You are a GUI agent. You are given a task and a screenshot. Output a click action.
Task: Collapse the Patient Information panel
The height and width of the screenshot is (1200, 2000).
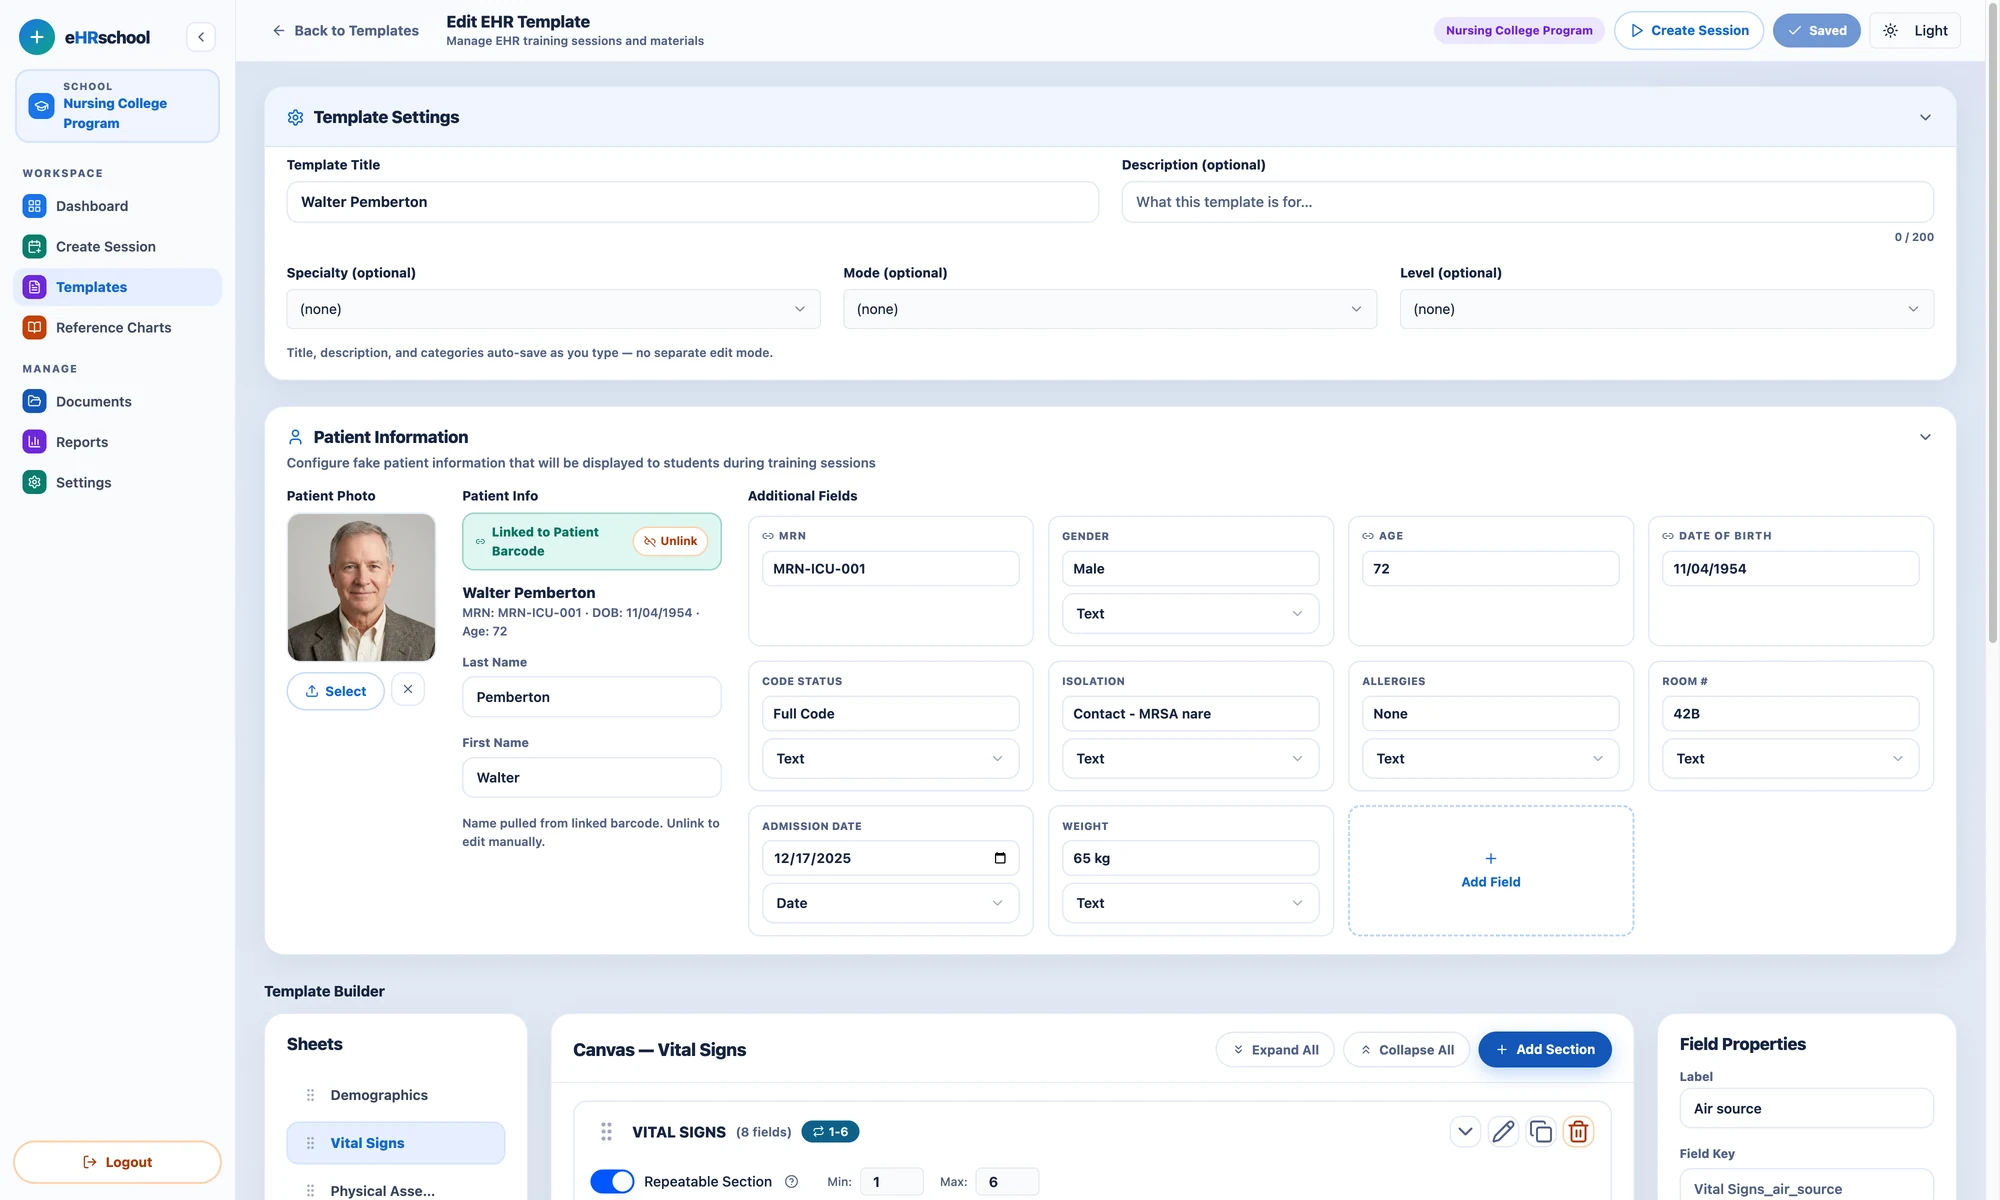point(1925,437)
